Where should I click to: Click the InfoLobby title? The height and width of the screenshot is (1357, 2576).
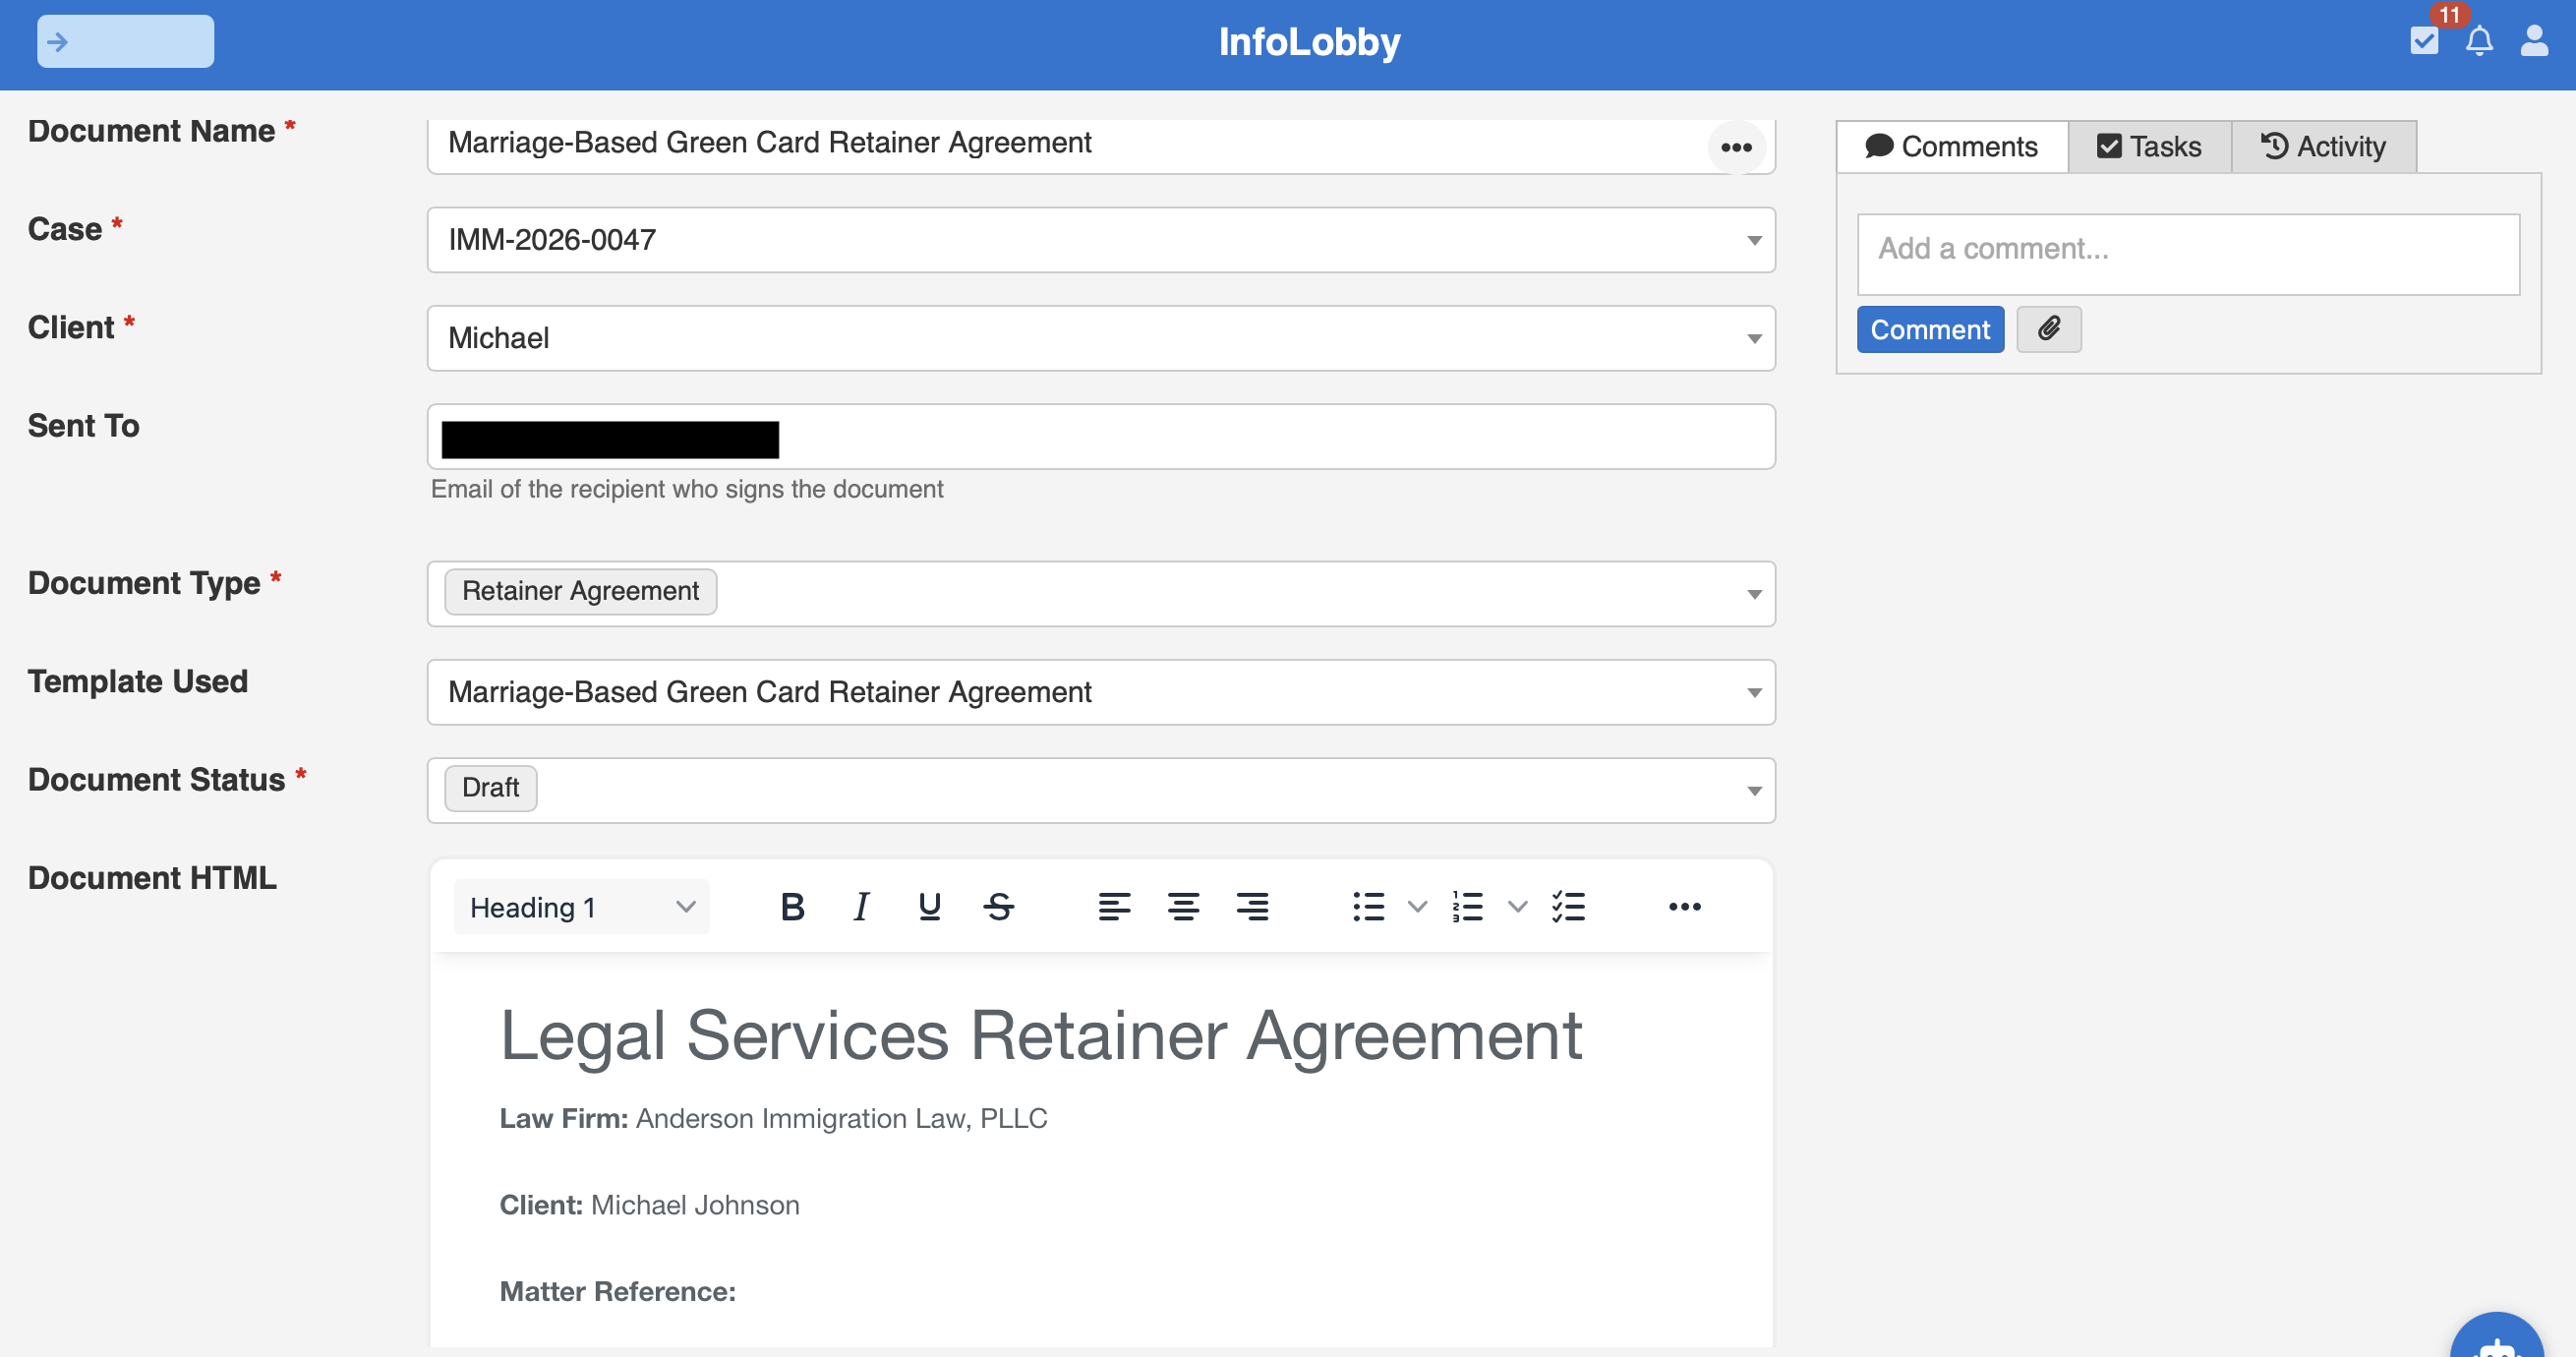pos(1309,42)
